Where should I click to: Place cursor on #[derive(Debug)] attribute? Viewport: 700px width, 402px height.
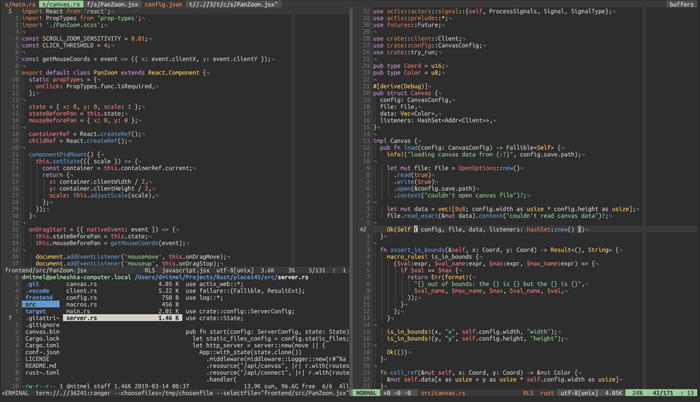400,86
